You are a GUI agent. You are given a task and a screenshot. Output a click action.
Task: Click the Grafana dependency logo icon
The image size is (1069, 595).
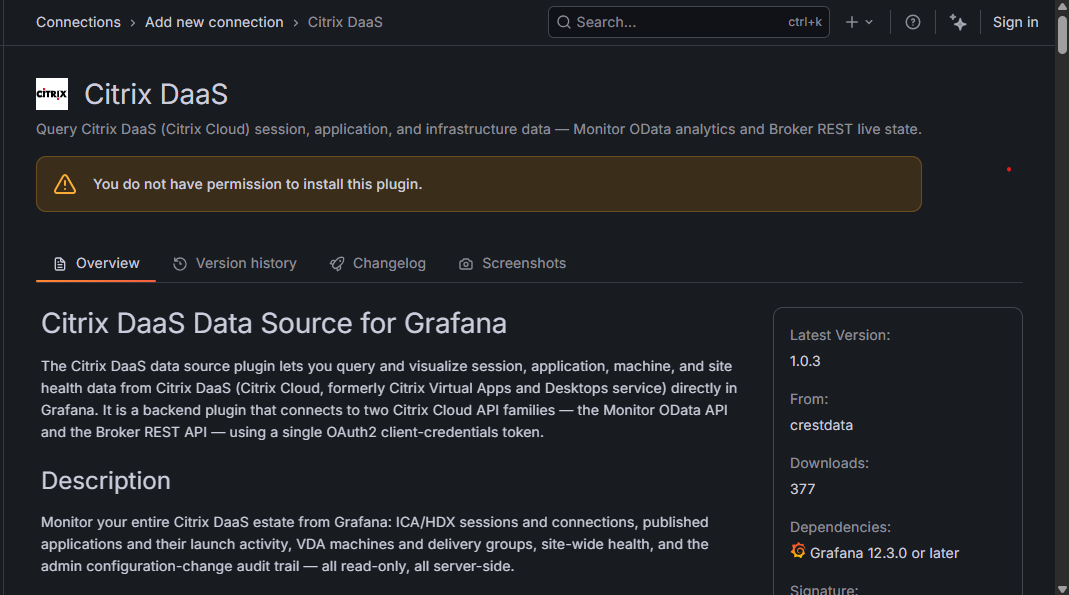tap(798, 551)
